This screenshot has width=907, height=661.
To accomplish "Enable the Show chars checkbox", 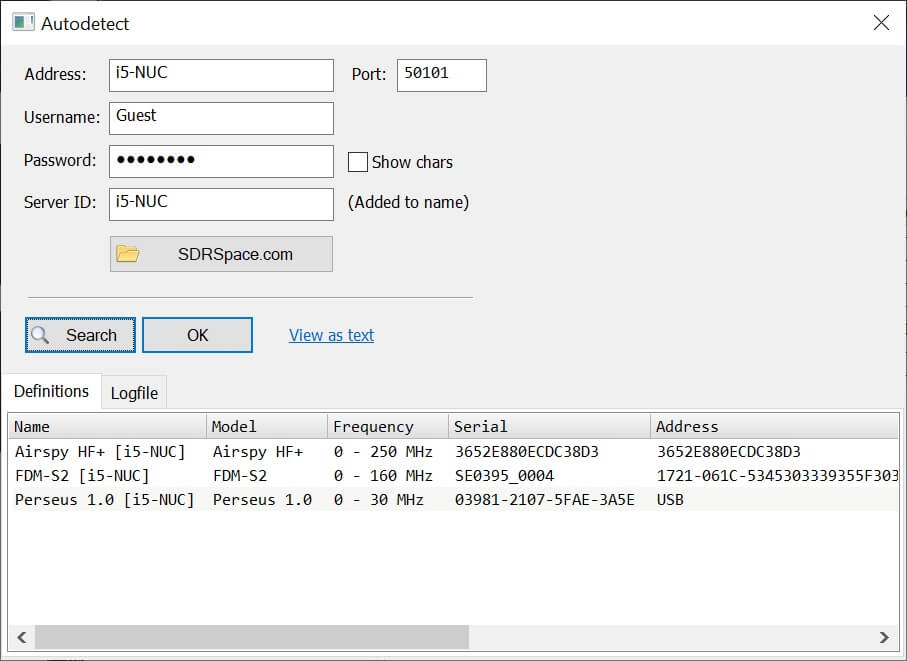I will pos(358,162).
